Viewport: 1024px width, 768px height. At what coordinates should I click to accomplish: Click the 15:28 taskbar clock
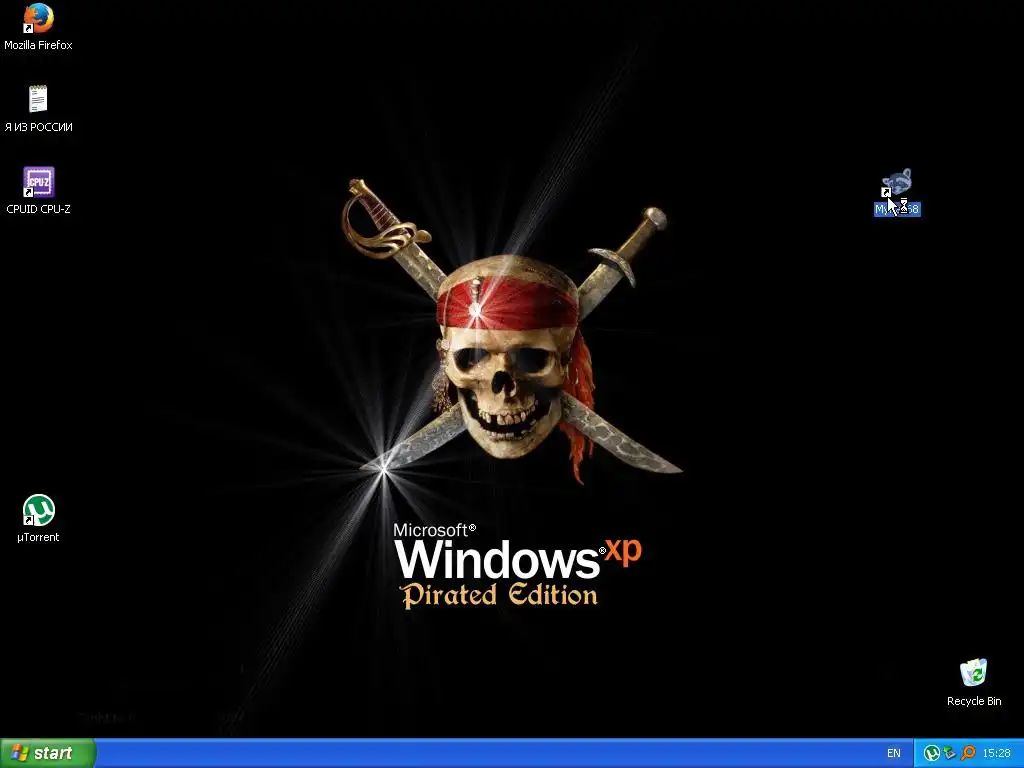(x=996, y=753)
